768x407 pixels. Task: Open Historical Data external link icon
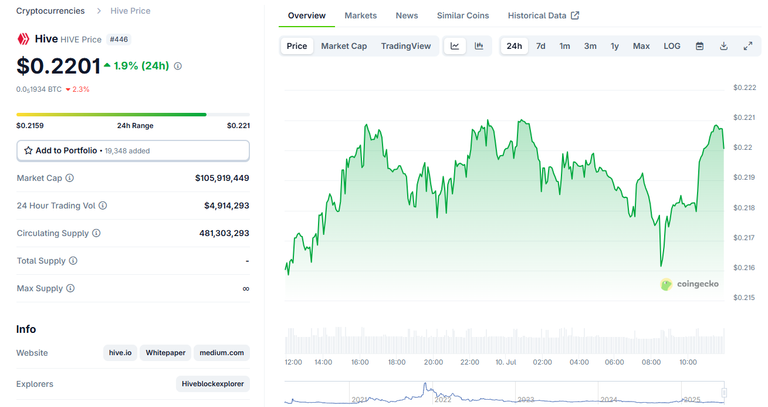pyautogui.click(x=575, y=16)
